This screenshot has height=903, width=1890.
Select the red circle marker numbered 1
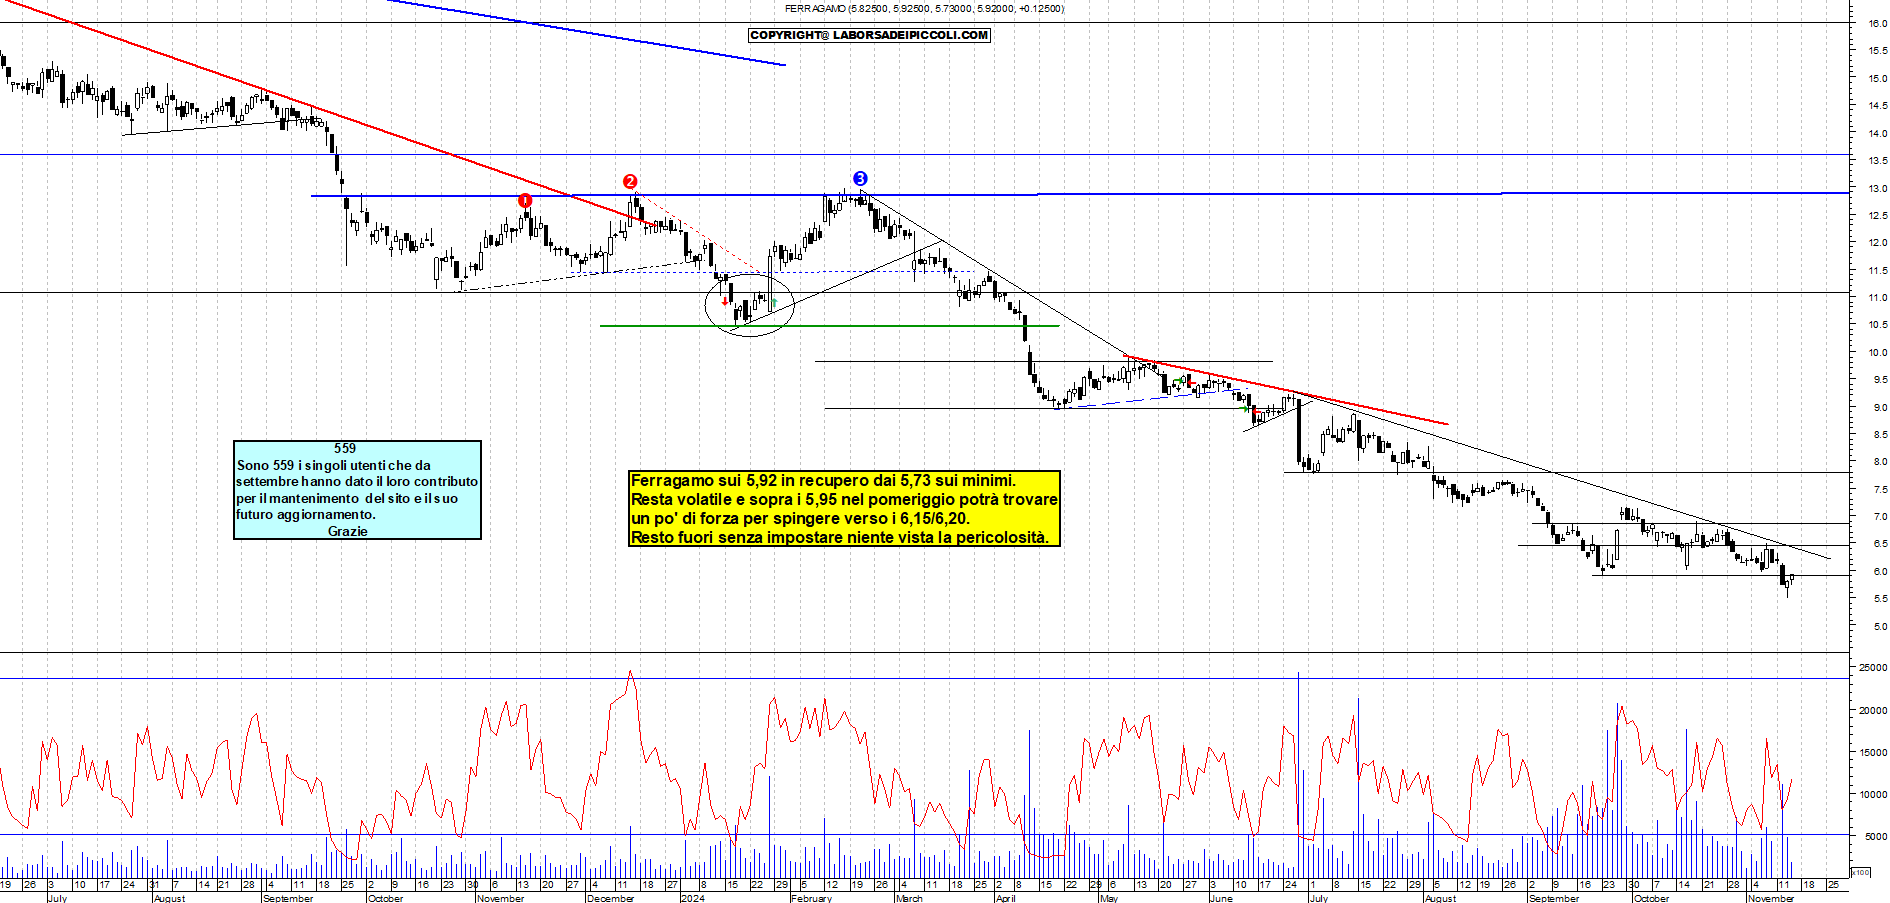click(525, 201)
